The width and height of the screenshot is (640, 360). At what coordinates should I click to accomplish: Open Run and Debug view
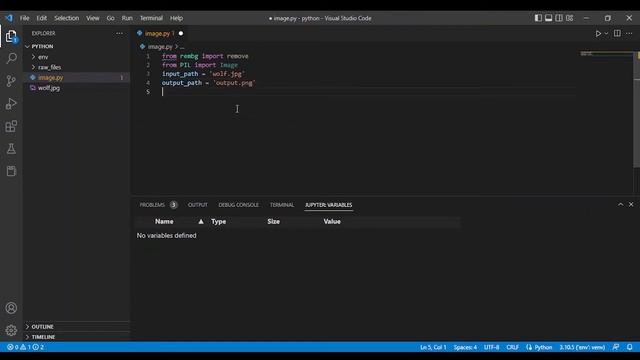pos(11,104)
